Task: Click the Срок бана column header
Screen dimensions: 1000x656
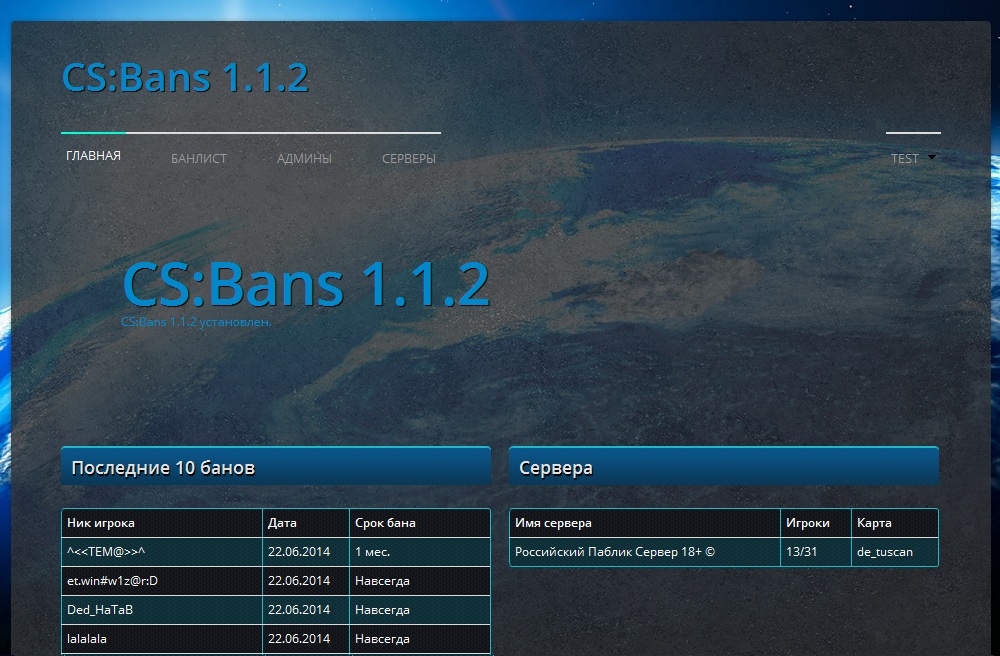Action: 420,523
